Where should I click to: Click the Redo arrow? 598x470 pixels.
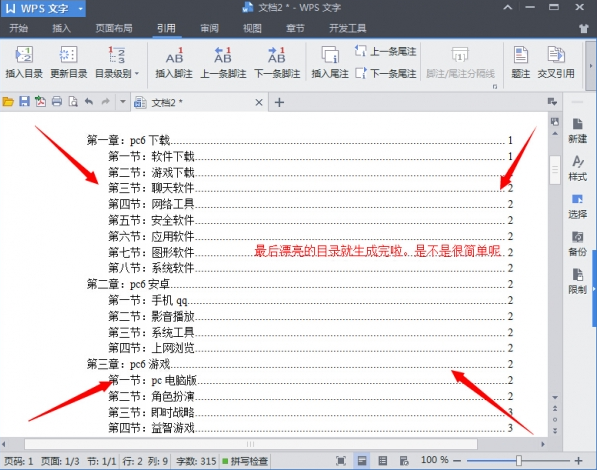[x=105, y=102]
